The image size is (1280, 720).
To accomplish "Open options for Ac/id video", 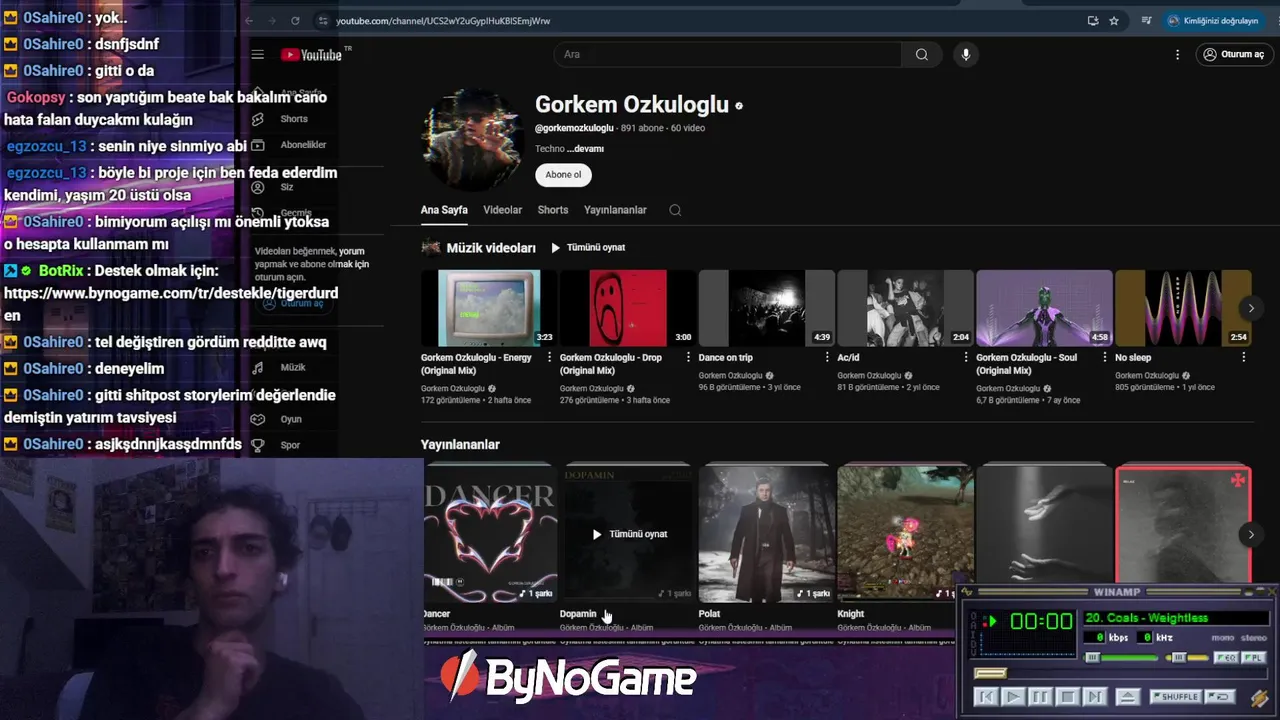I will click(966, 357).
